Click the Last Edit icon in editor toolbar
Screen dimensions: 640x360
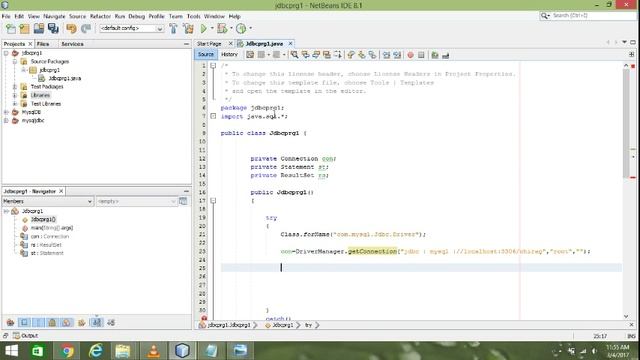pos(250,55)
